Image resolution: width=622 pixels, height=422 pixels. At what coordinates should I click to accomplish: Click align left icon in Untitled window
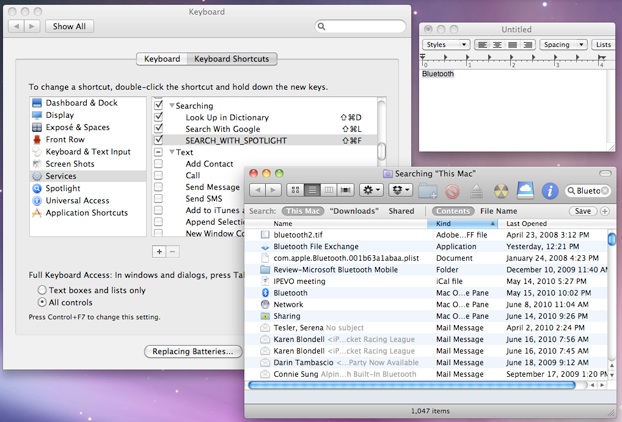coord(482,45)
